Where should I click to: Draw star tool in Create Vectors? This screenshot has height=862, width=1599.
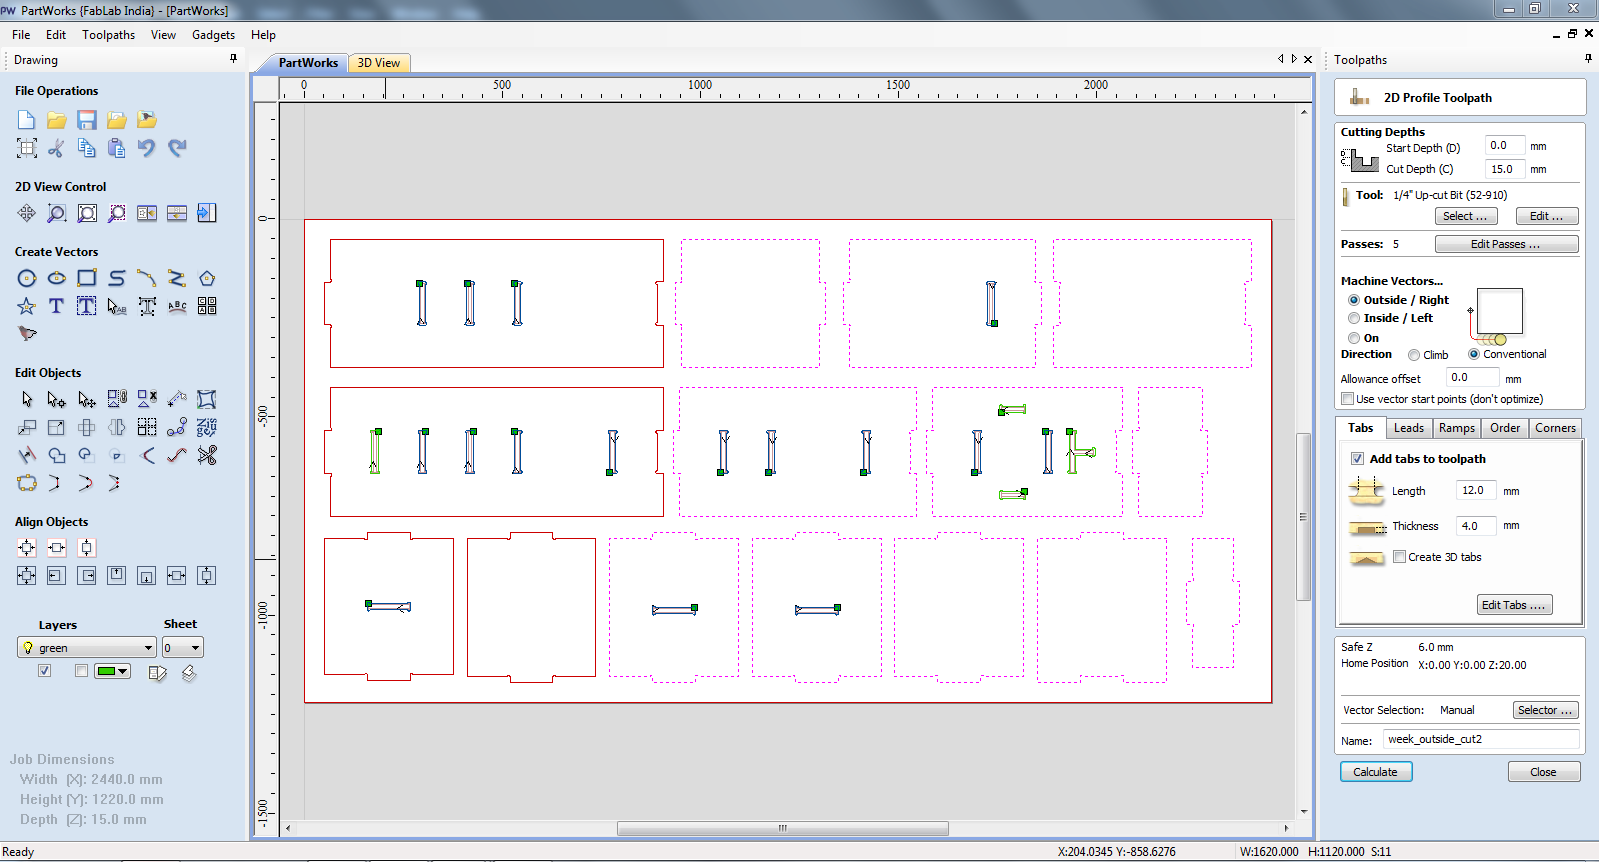tap(27, 306)
